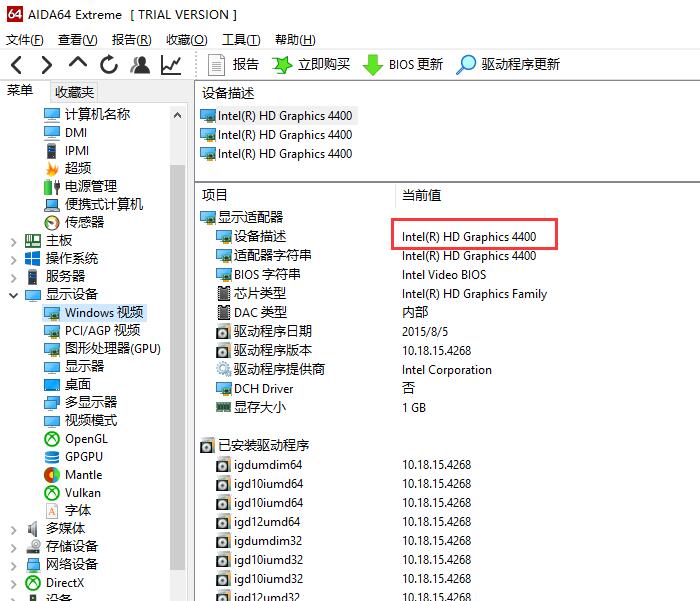Collapse the 显示设备 tree node

click(13, 295)
